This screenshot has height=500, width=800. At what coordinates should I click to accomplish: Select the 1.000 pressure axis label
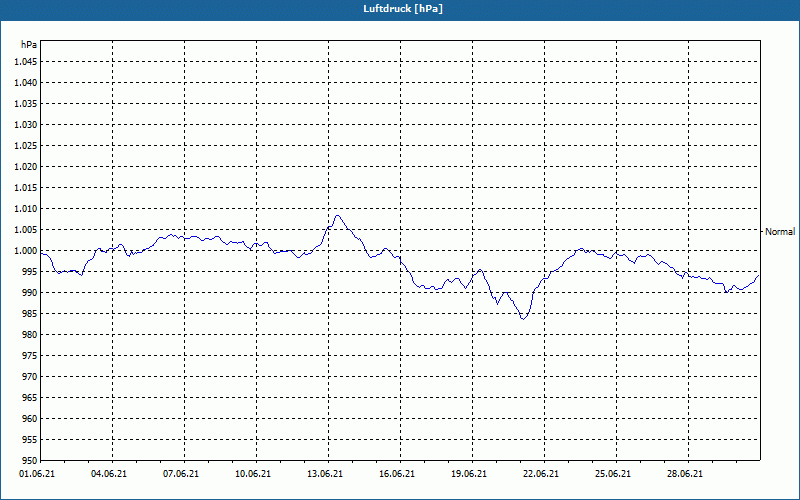26,251
